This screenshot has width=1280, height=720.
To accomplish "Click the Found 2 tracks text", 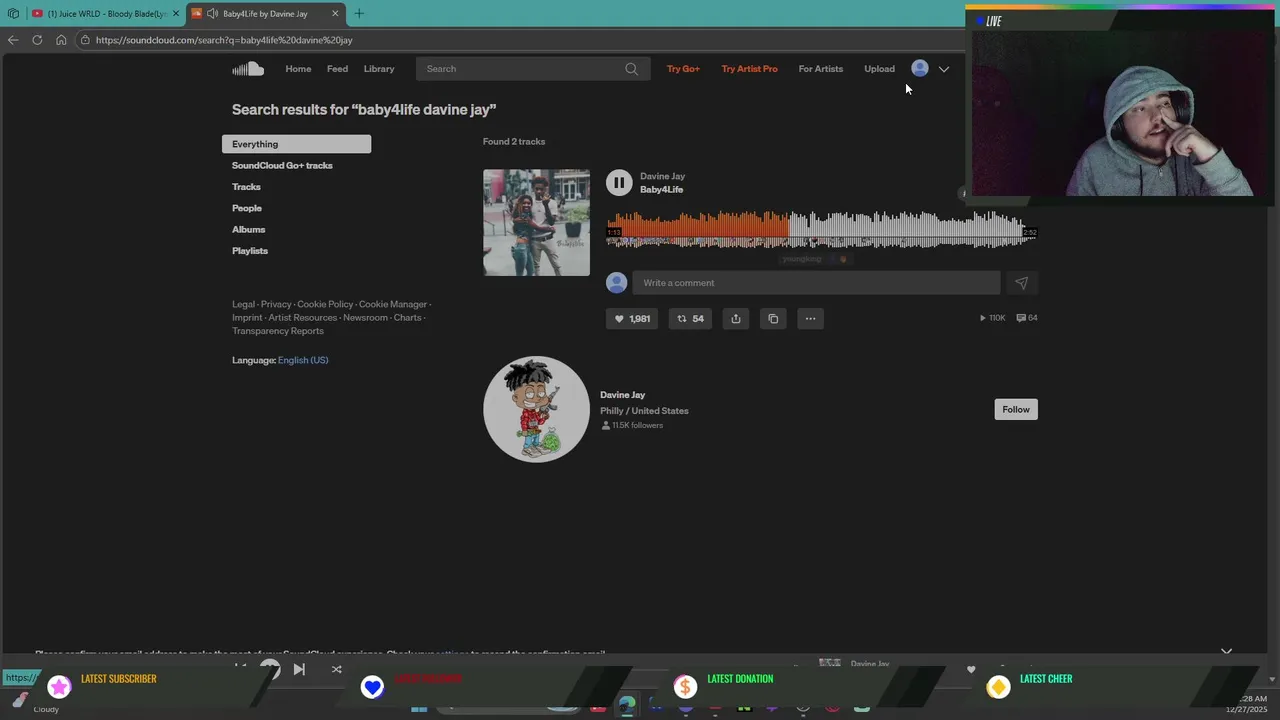I will click(x=514, y=142).
